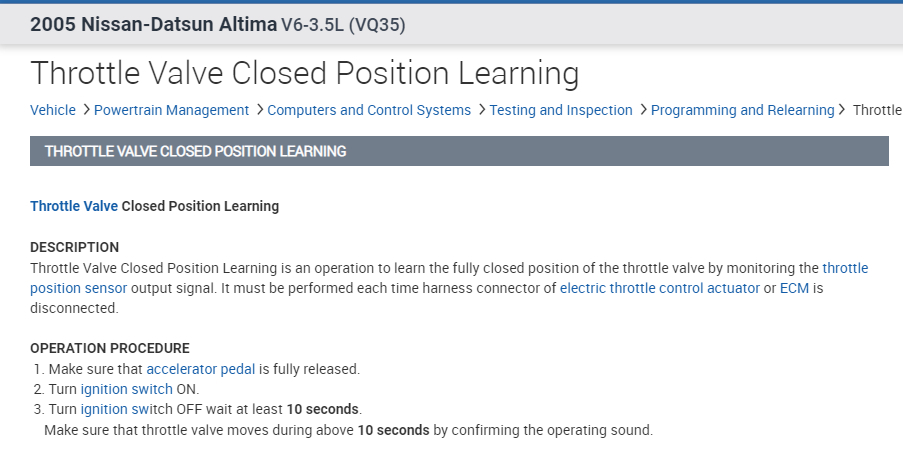This screenshot has width=903, height=474.
Task: Click the chevron after Programming and Relearning
Action: pos(843,110)
